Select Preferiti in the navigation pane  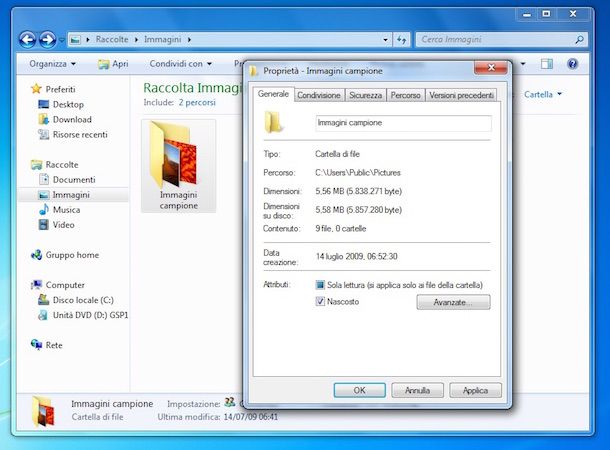[x=60, y=89]
